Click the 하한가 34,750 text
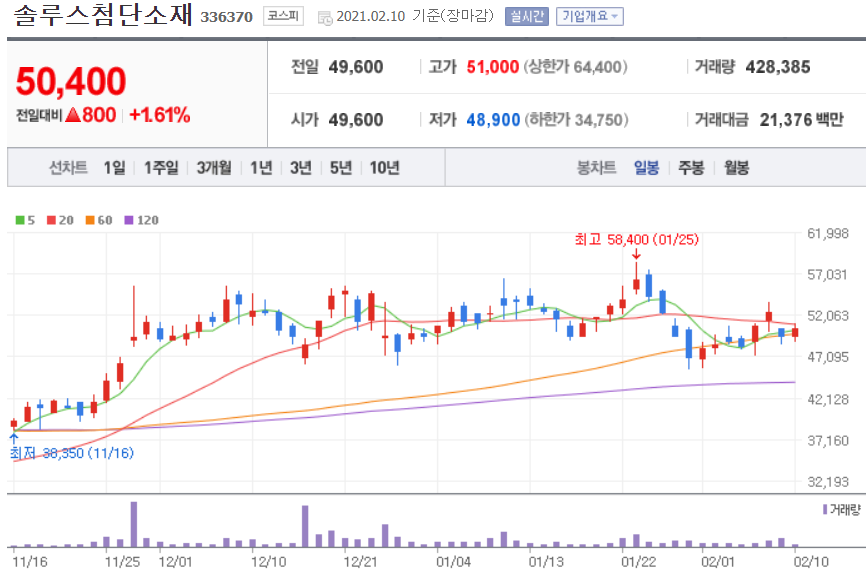866x571 pixels. click(x=577, y=120)
